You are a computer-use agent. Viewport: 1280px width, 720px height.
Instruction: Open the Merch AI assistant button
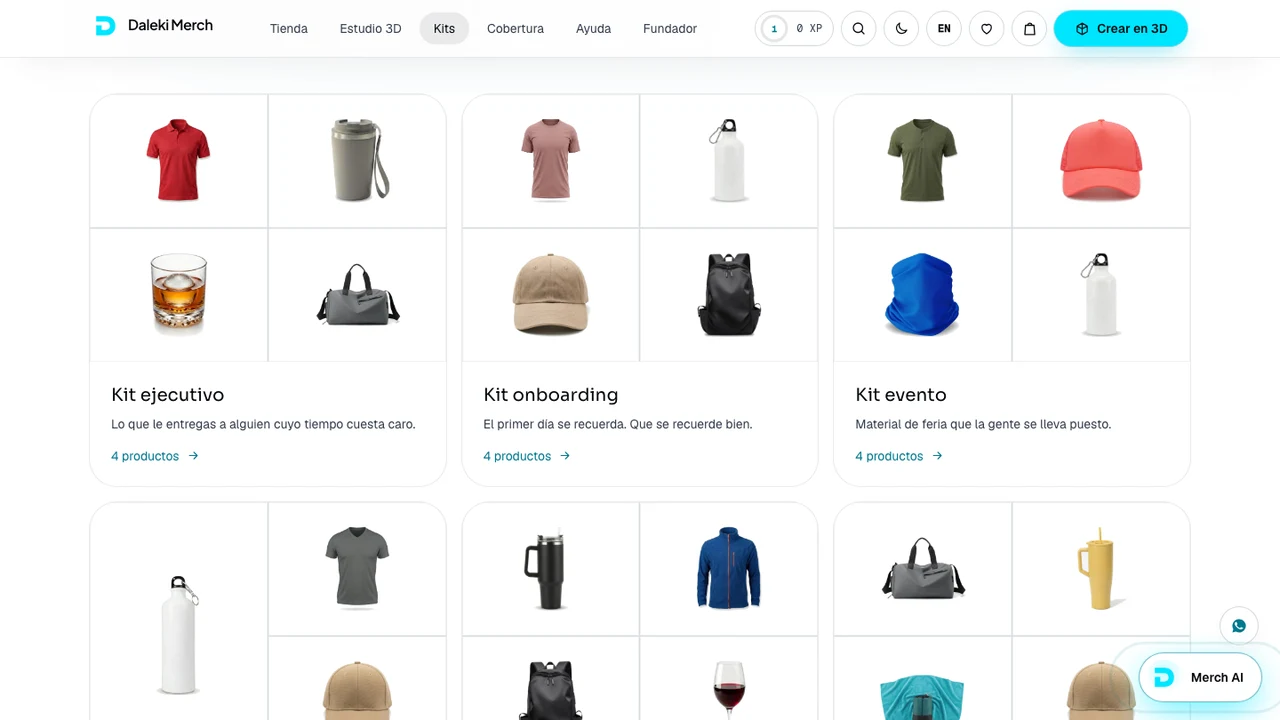[x=1199, y=677]
